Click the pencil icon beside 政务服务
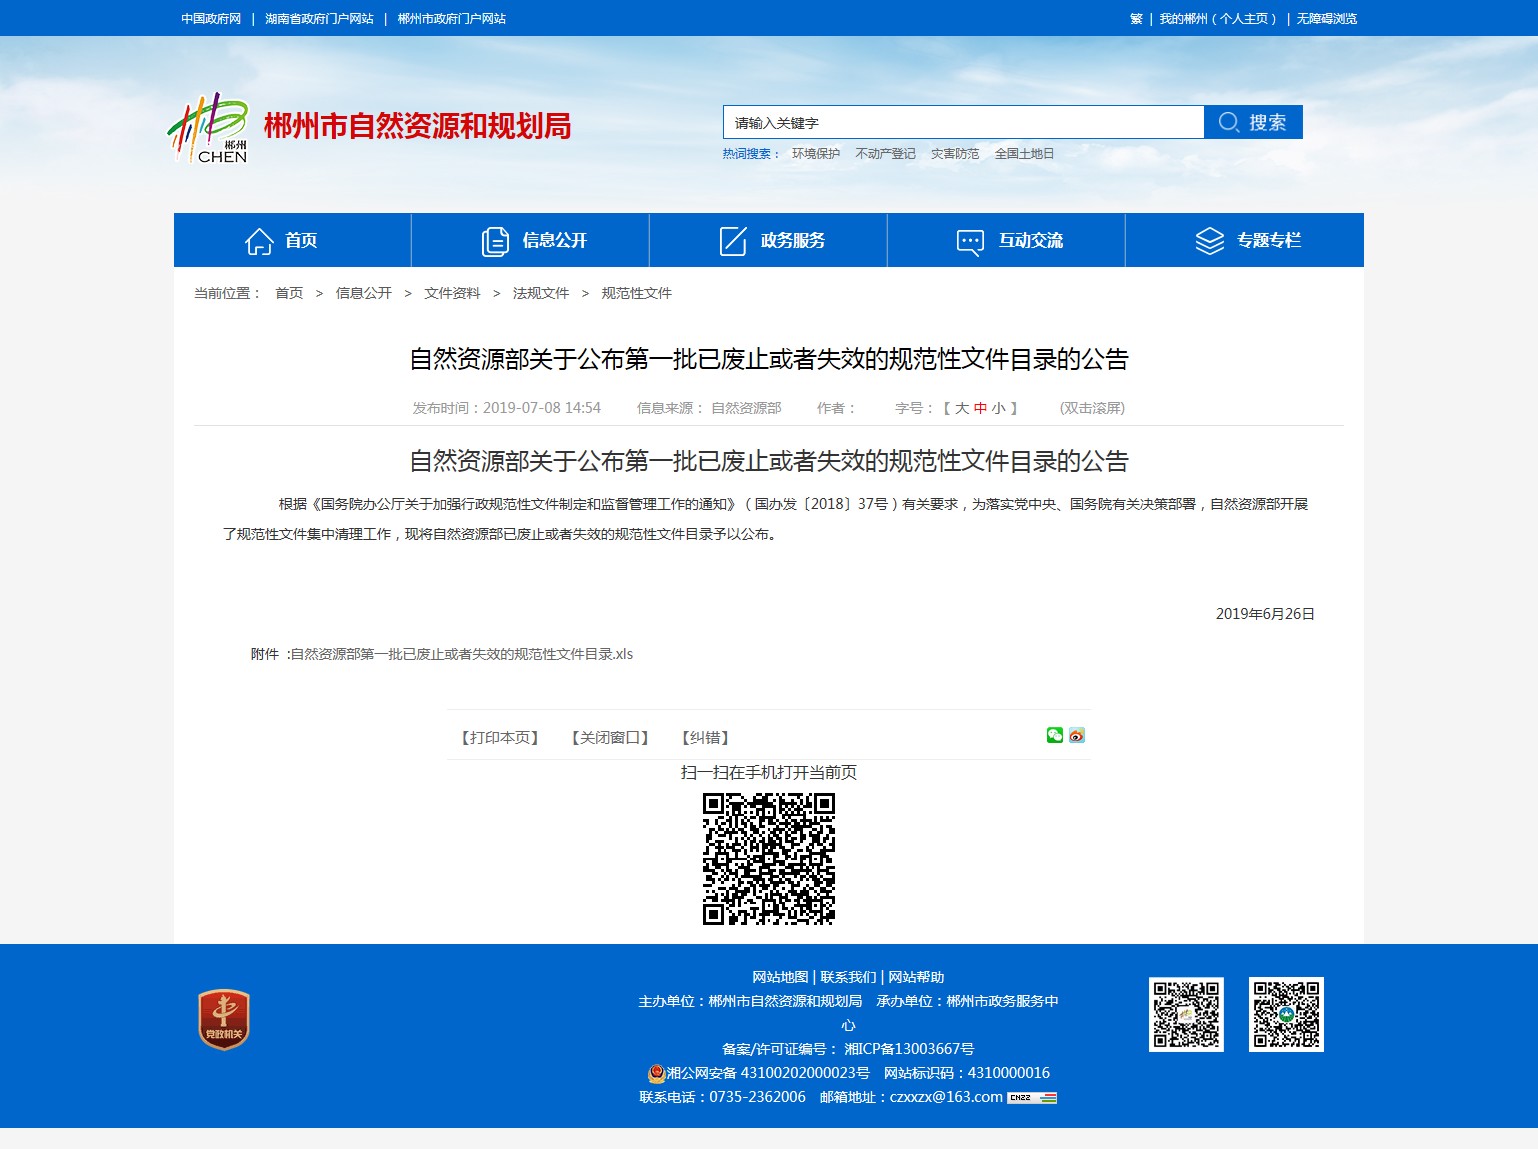Image resolution: width=1538 pixels, height=1149 pixels. tap(733, 241)
